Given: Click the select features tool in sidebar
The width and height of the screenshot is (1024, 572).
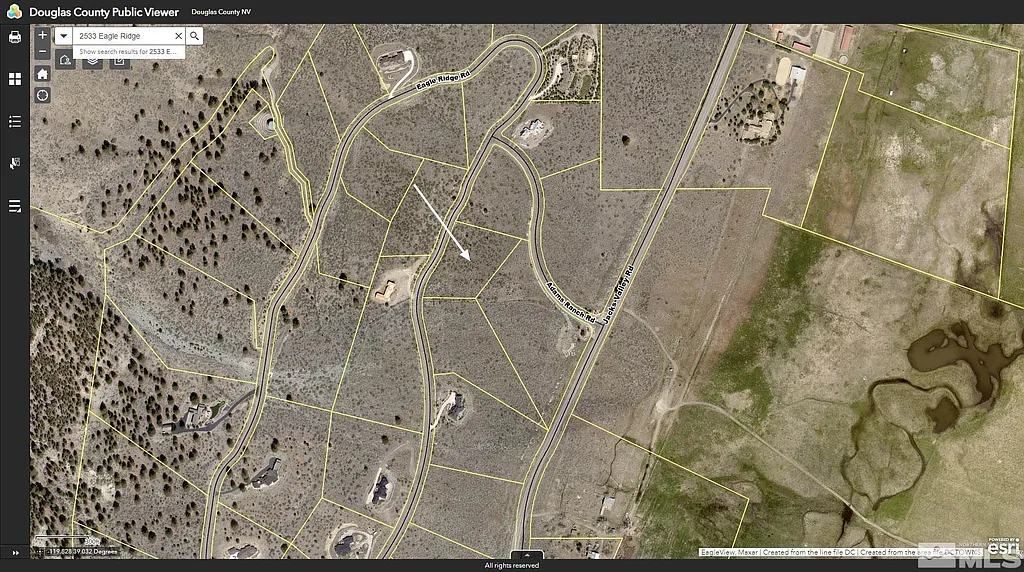Looking at the screenshot, I should [x=15, y=163].
